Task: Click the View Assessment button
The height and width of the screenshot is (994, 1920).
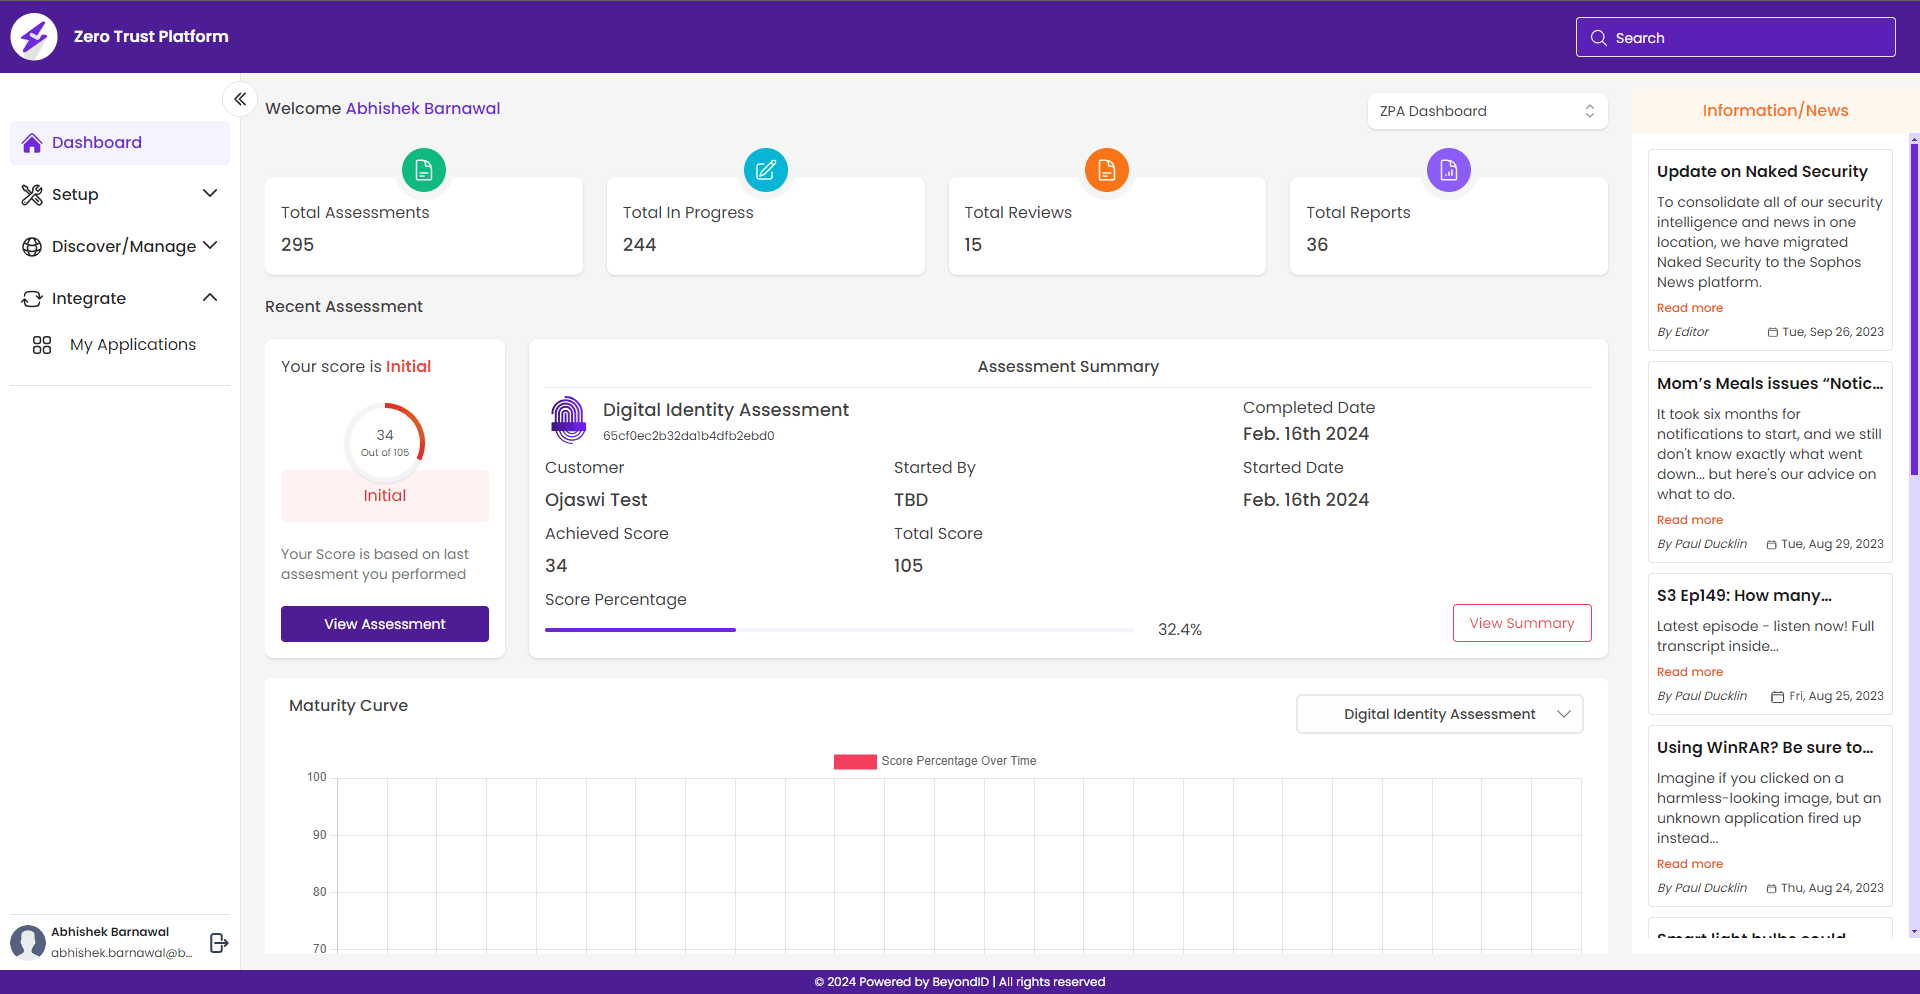Action: point(384,624)
